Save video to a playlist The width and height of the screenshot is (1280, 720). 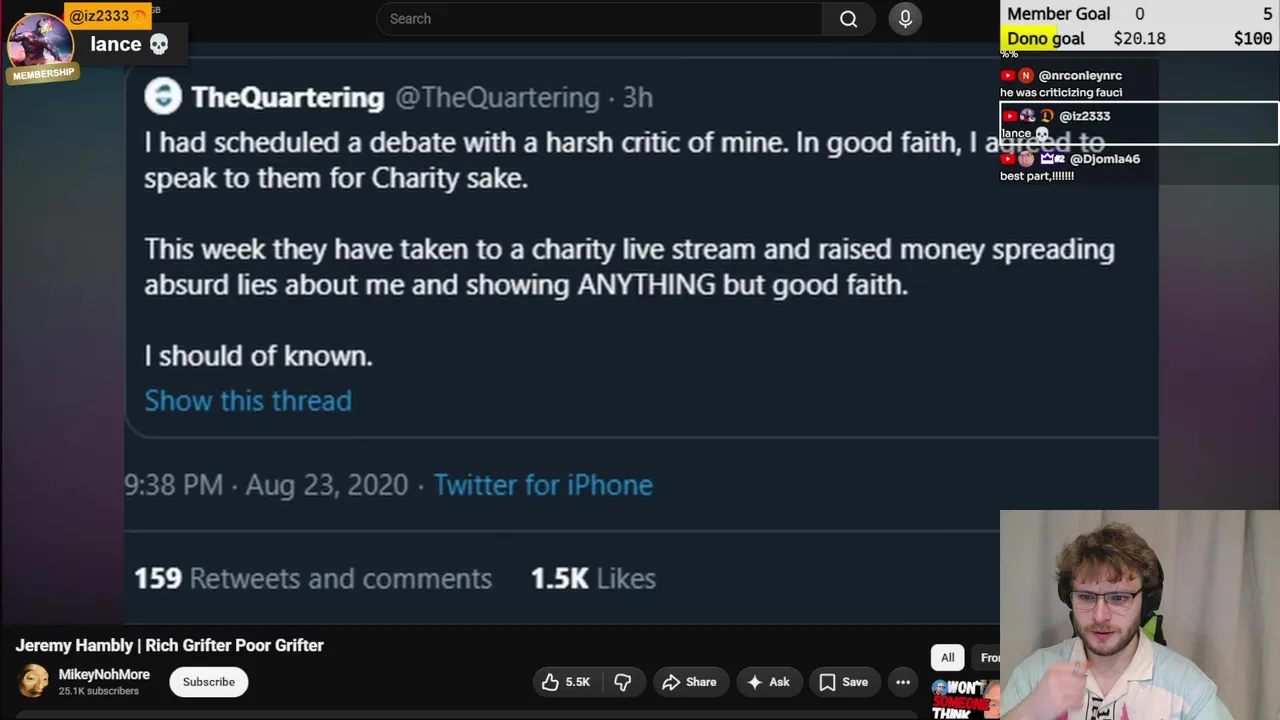coord(843,682)
